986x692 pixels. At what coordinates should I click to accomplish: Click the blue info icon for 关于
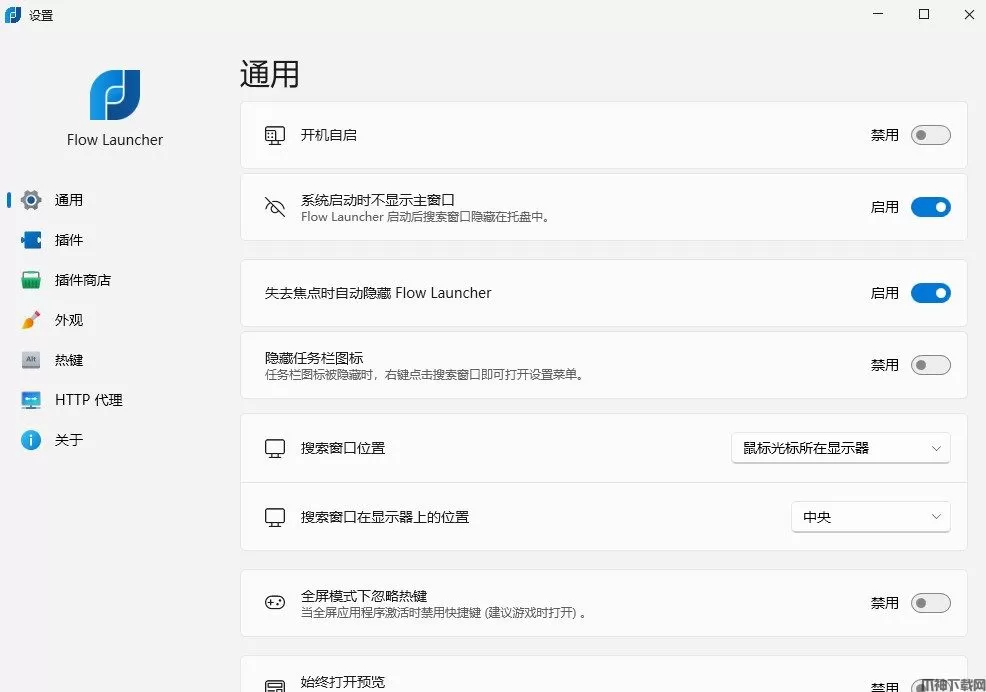[x=31, y=440]
